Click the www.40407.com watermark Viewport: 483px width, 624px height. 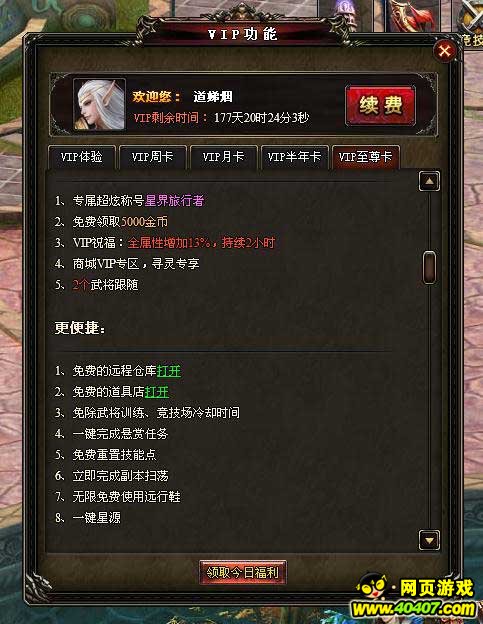pyautogui.click(x=414, y=608)
